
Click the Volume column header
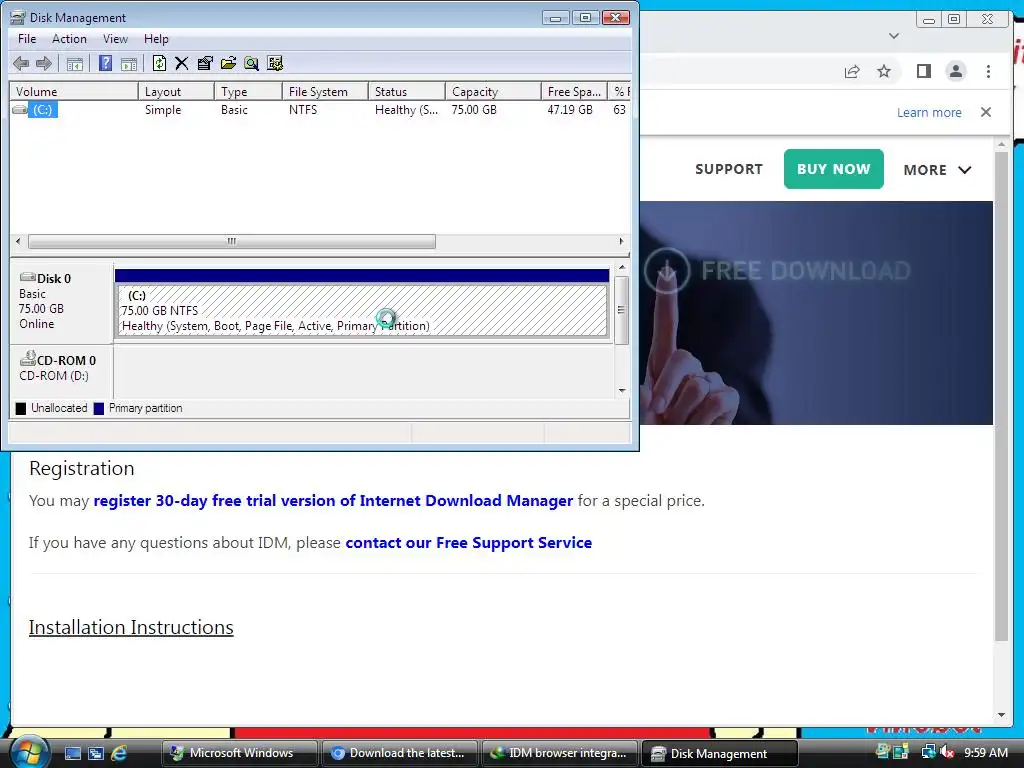point(74,91)
